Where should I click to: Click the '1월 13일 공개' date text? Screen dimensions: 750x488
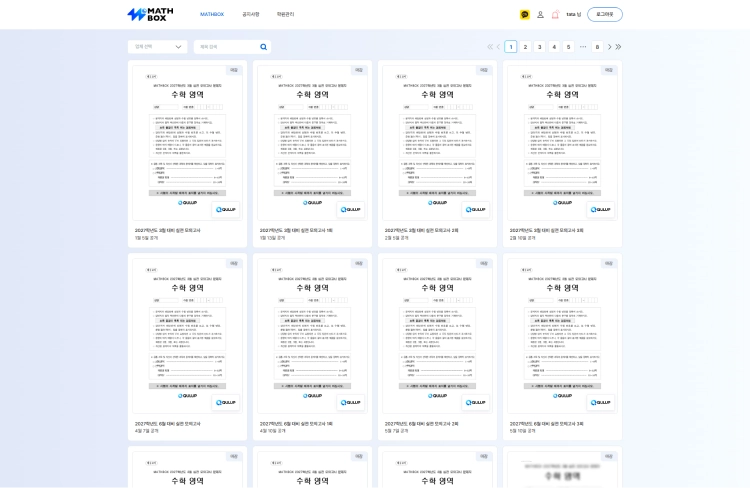[273, 238]
